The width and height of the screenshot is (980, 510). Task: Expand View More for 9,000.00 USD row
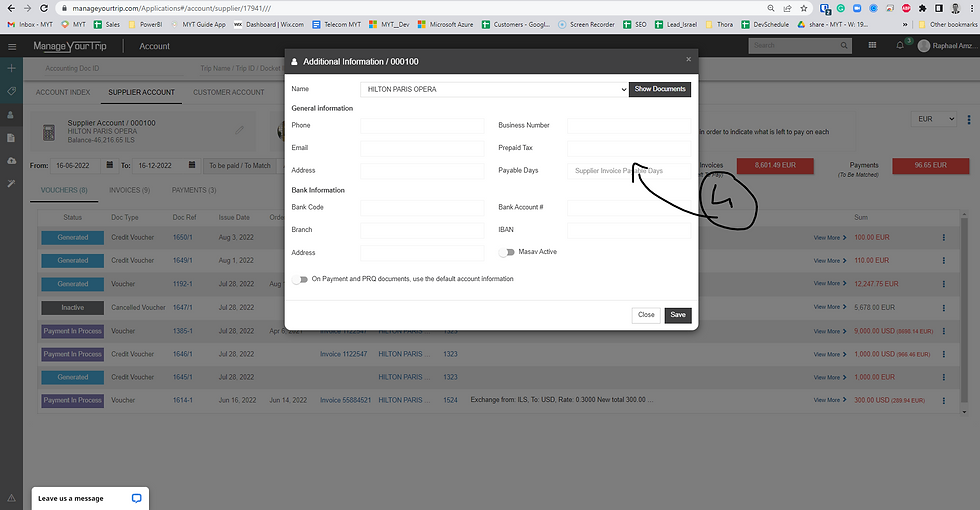(829, 331)
